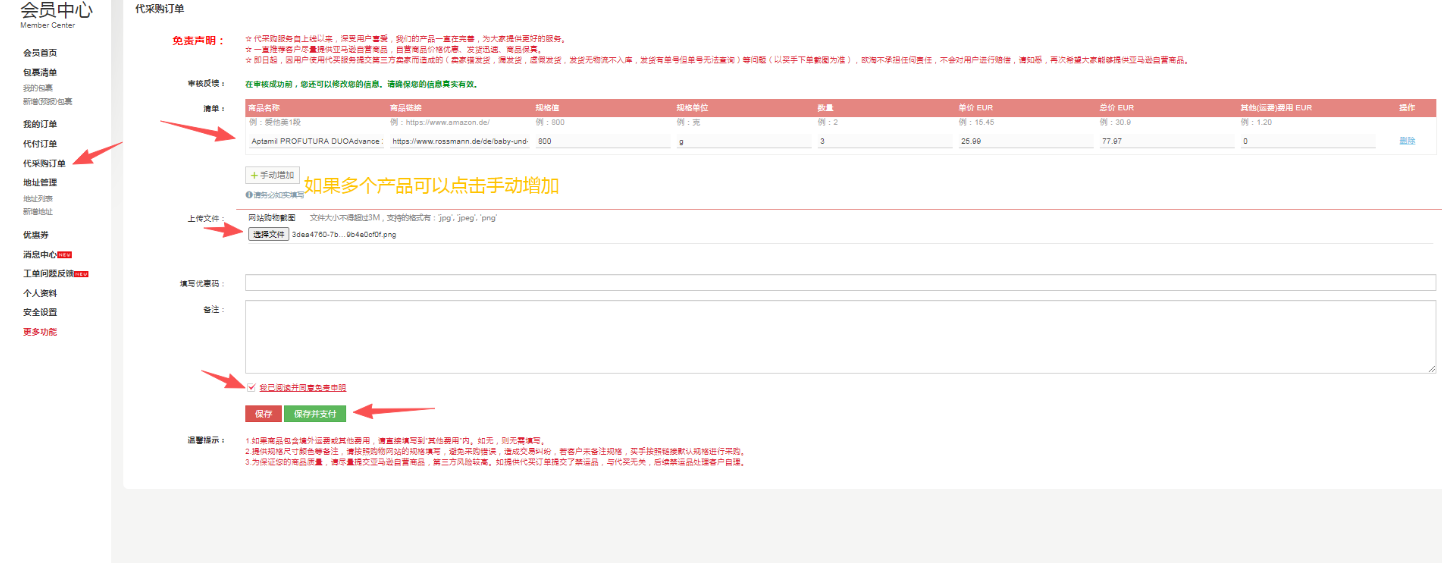Select 代采购订单 in the sidebar menu

tap(44, 163)
